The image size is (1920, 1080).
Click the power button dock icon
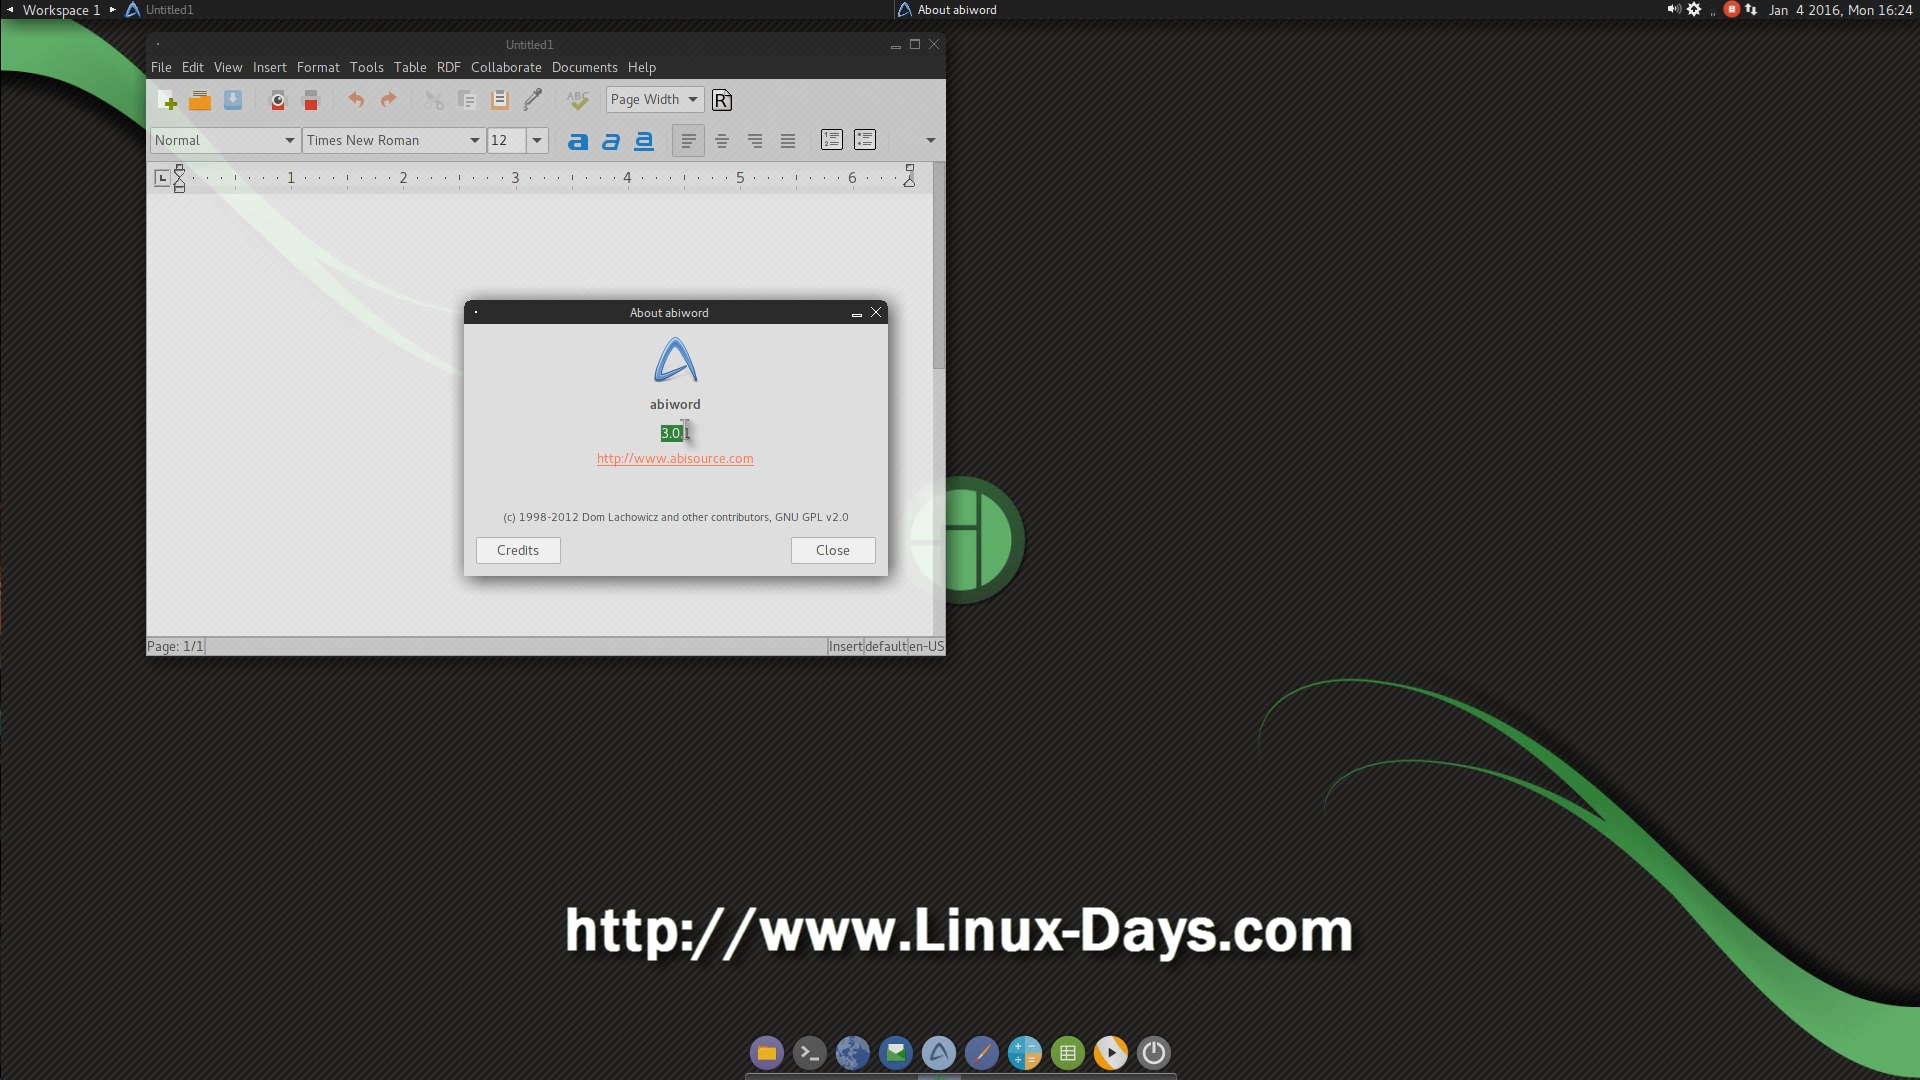pos(1154,1052)
